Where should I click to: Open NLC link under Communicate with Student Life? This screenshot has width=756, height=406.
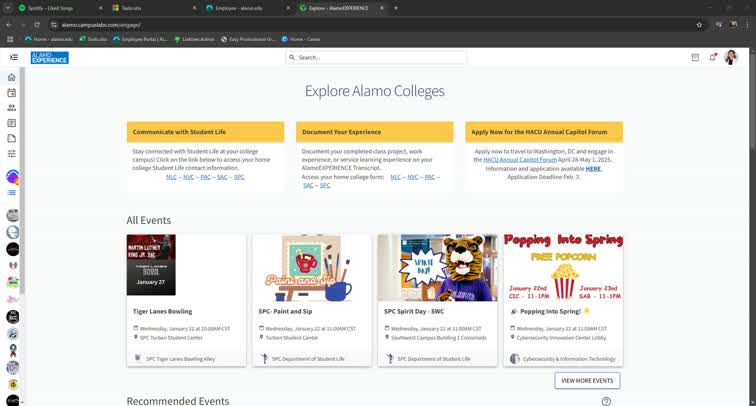tap(171, 177)
